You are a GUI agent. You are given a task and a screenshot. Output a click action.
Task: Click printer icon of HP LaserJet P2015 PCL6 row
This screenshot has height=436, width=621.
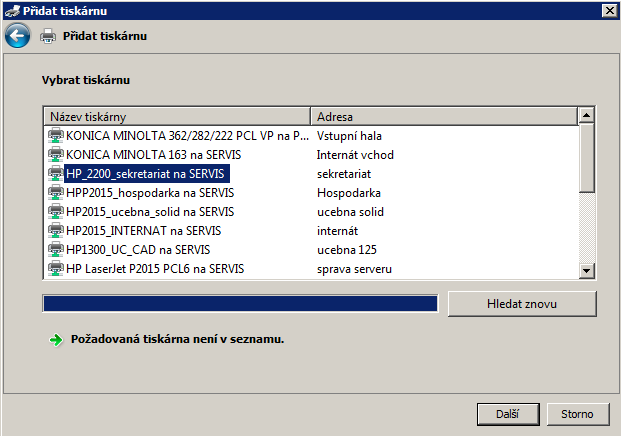point(55,268)
